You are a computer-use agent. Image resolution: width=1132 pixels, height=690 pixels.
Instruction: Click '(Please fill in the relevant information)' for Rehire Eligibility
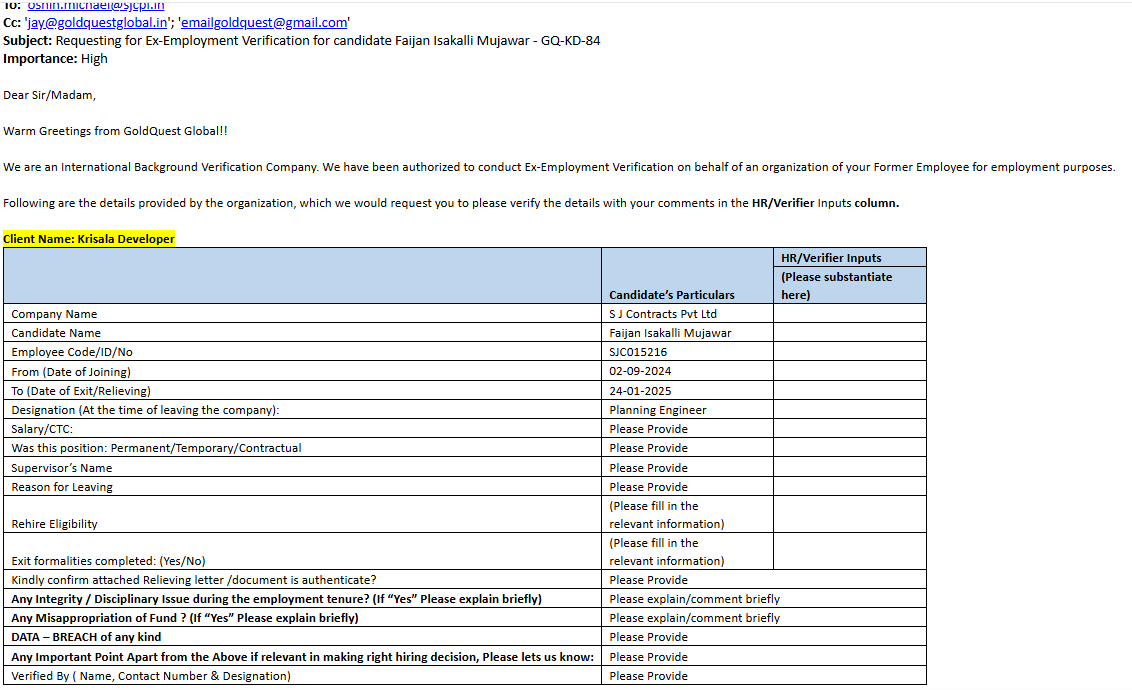(666, 515)
